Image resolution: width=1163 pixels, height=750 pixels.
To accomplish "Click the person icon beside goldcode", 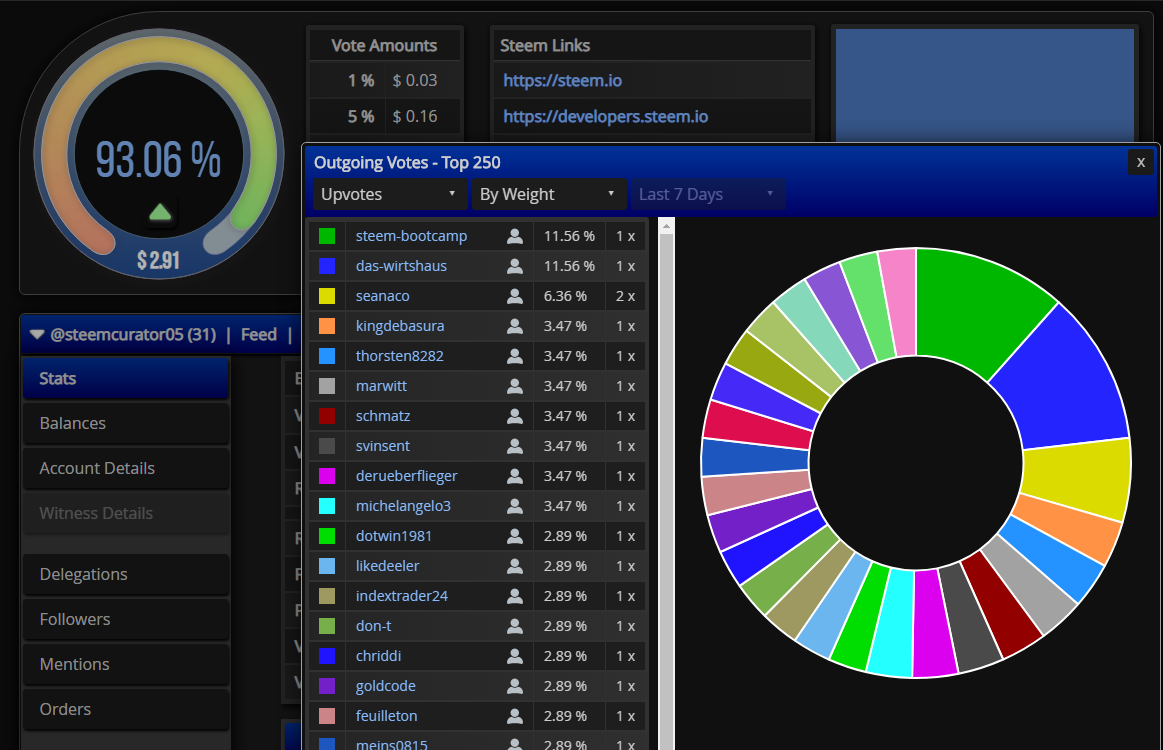I will pyautogui.click(x=515, y=686).
